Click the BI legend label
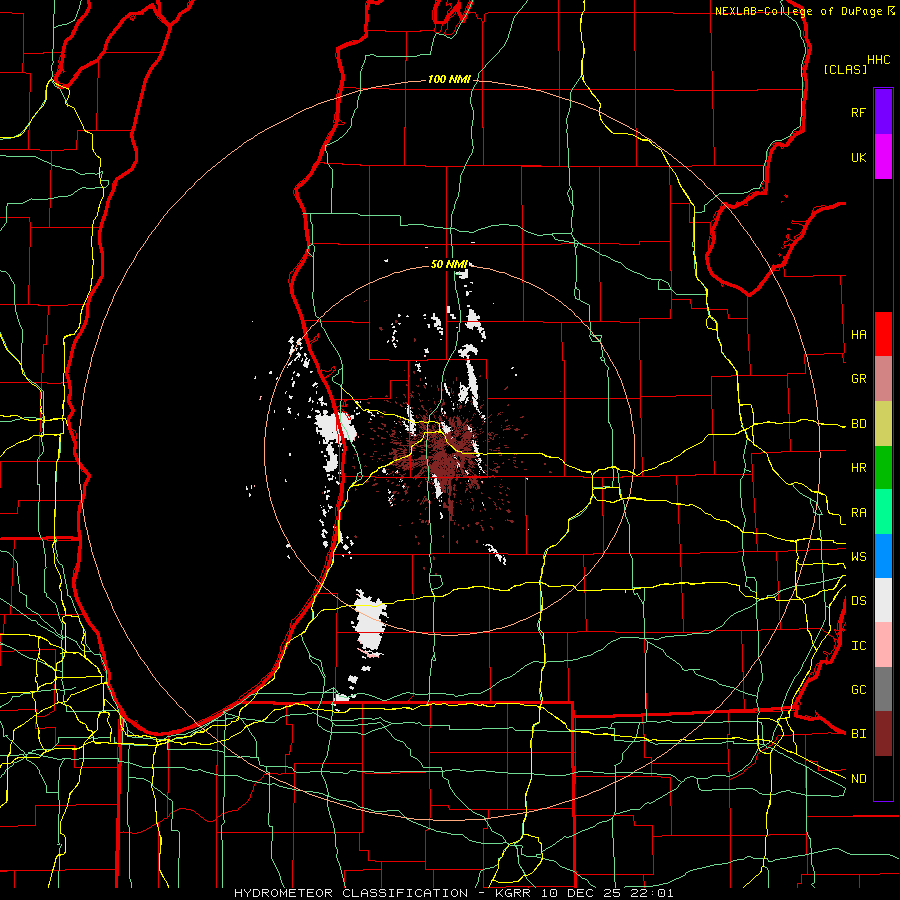This screenshot has height=900, width=900. click(x=858, y=734)
